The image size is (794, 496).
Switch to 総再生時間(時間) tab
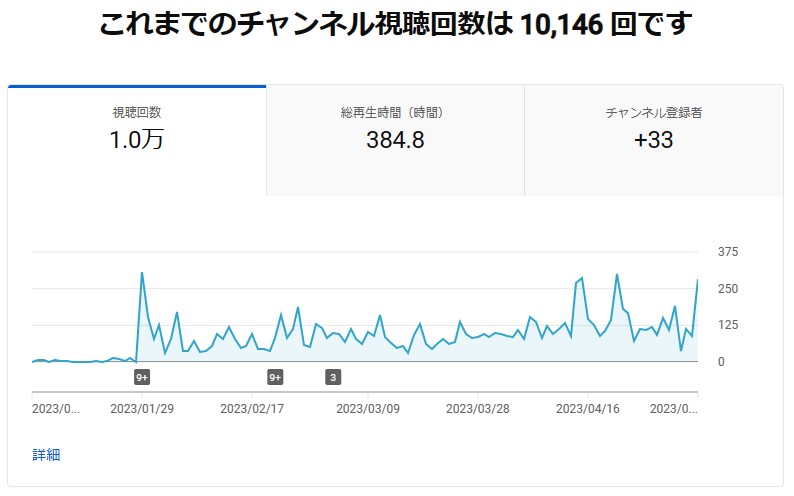click(395, 141)
